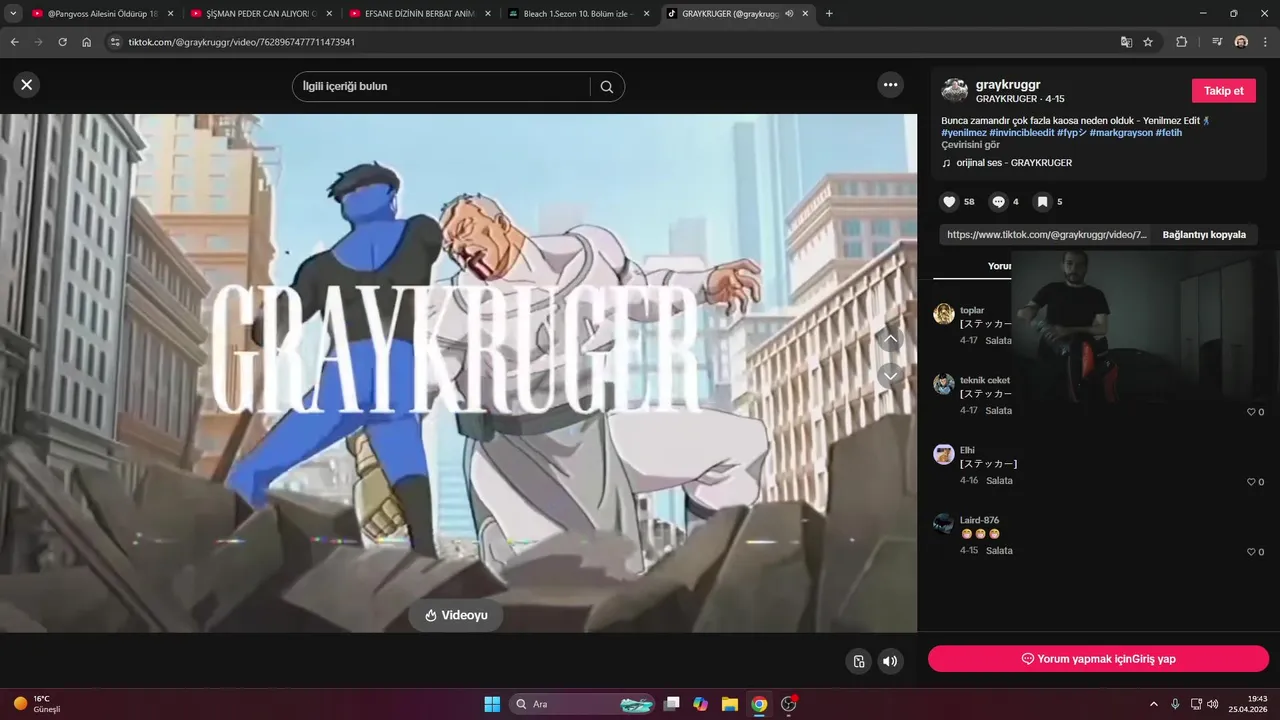Like Elhi's comment heart

tap(1250, 482)
